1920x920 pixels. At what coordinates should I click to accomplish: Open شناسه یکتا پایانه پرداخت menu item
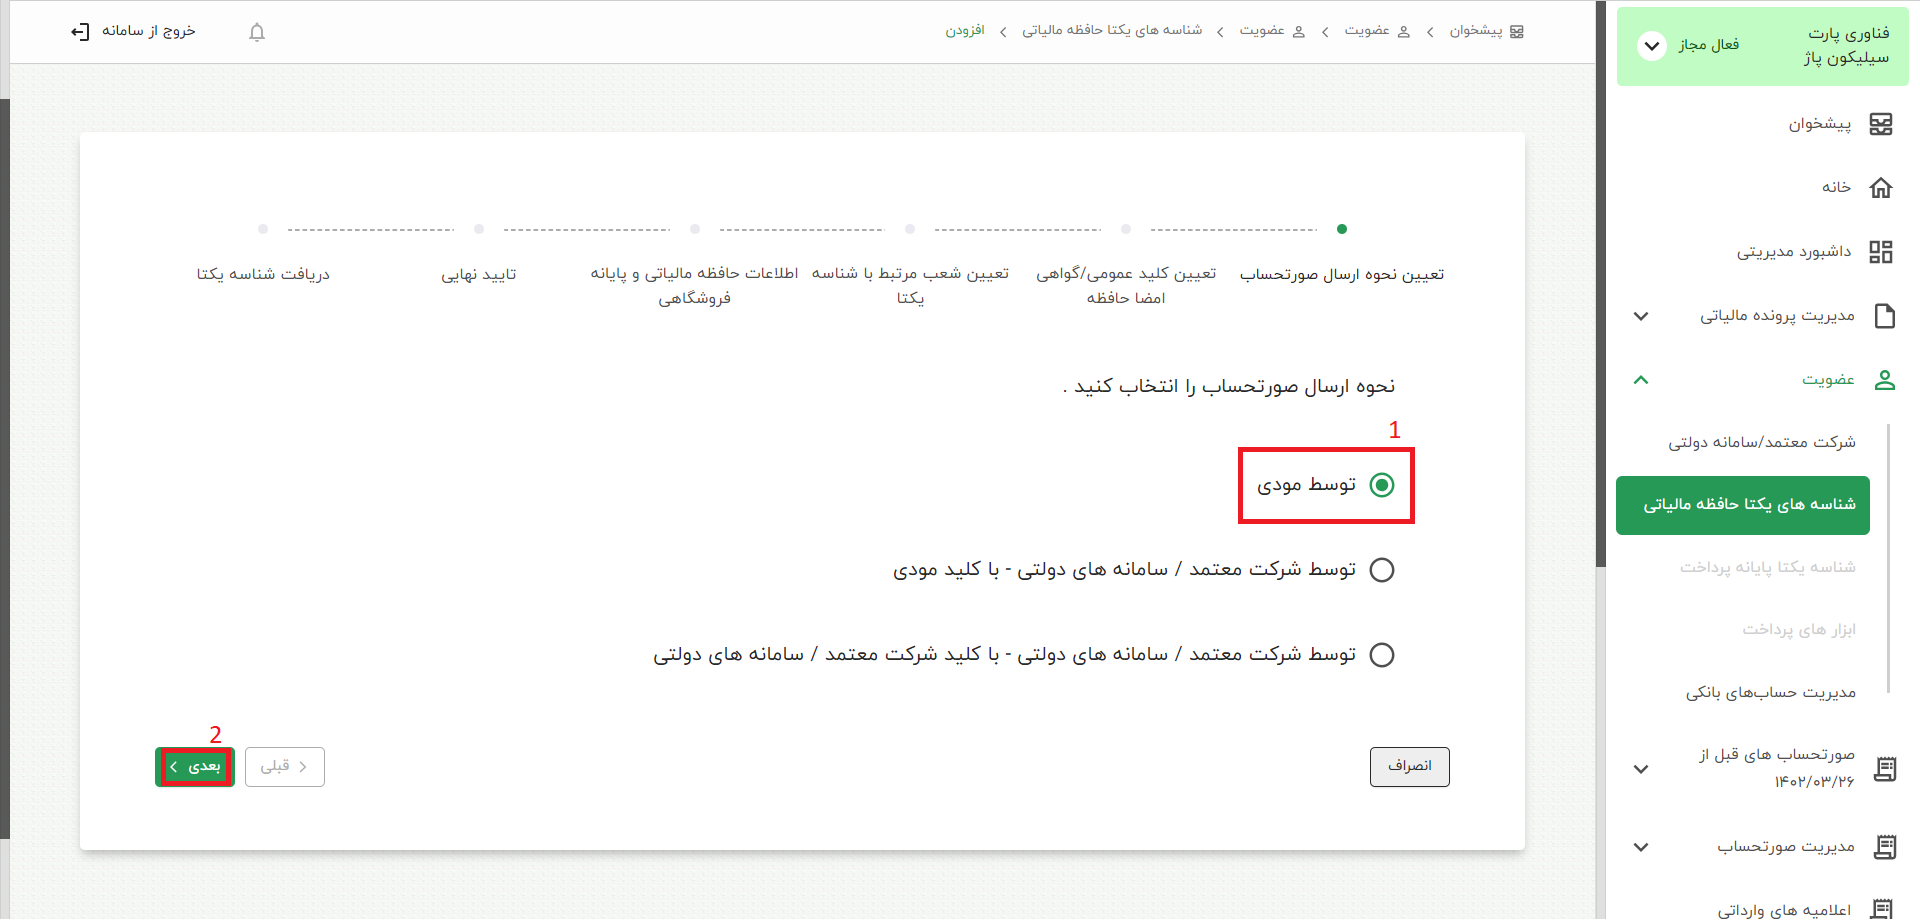1767,567
